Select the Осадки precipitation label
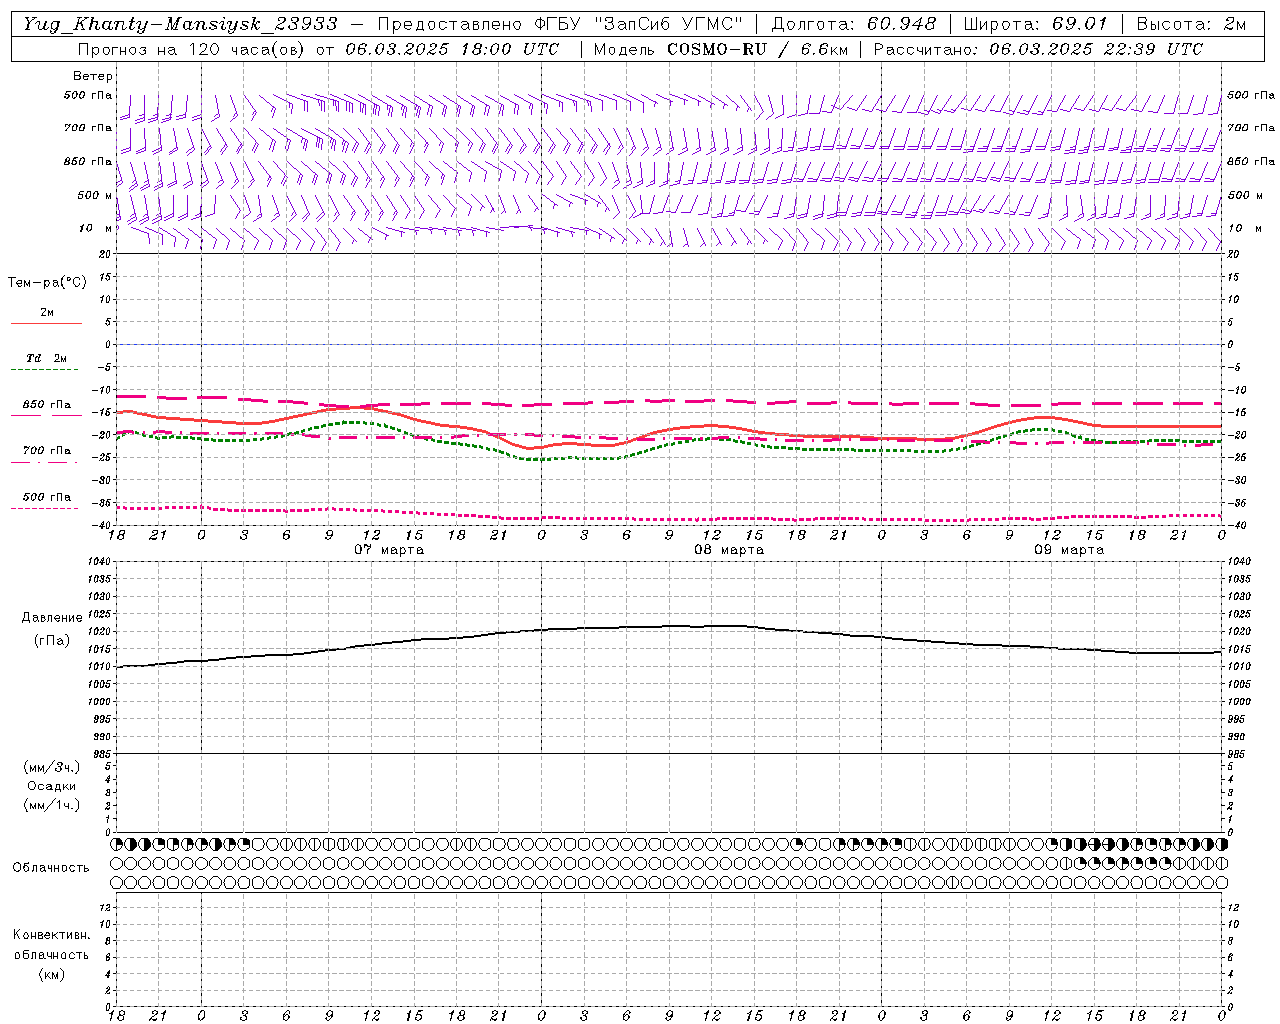The image size is (1280, 1024). tap(52, 786)
